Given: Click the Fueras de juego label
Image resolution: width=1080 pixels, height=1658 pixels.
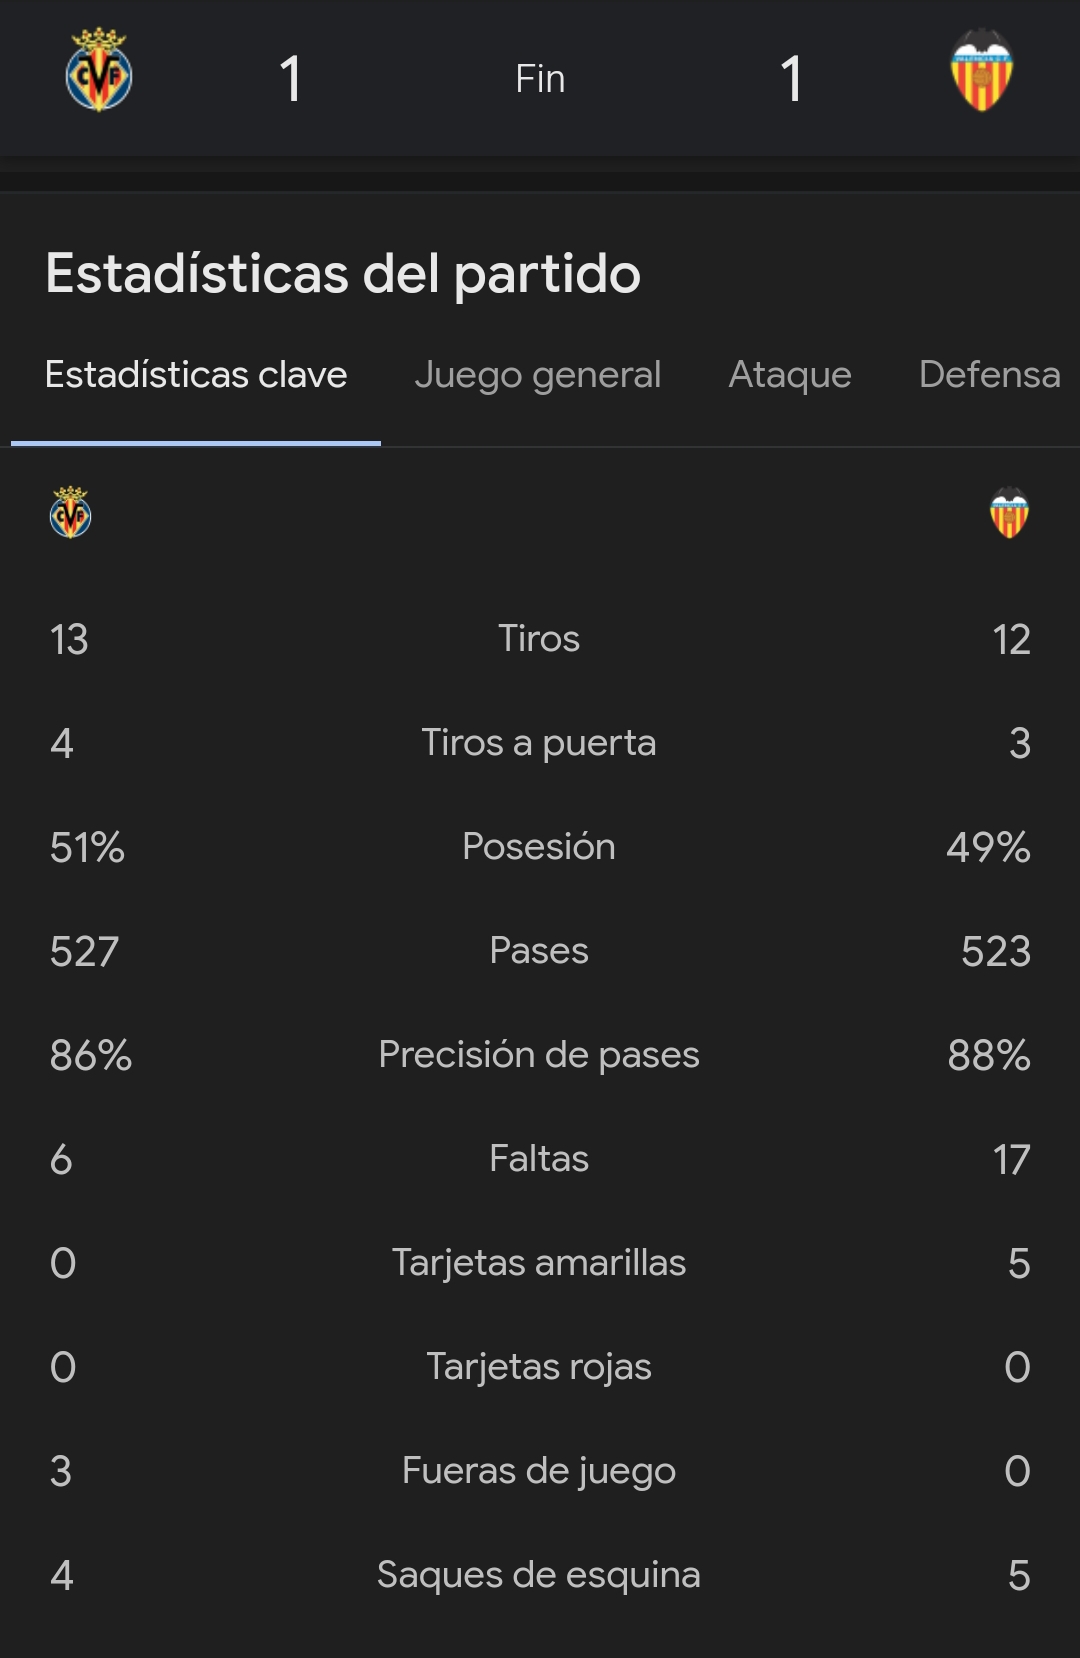Looking at the screenshot, I should (539, 1470).
